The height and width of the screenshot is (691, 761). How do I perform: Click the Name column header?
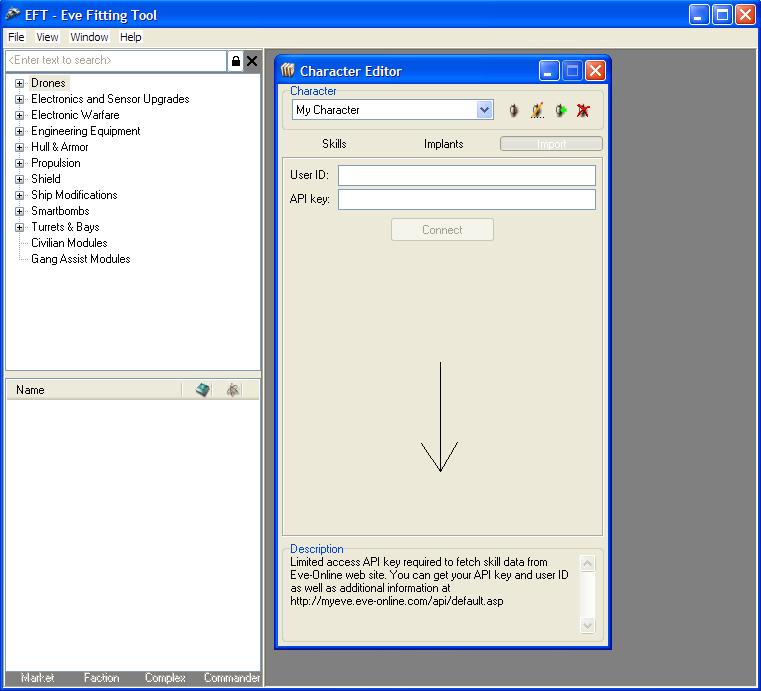click(x=93, y=390)
